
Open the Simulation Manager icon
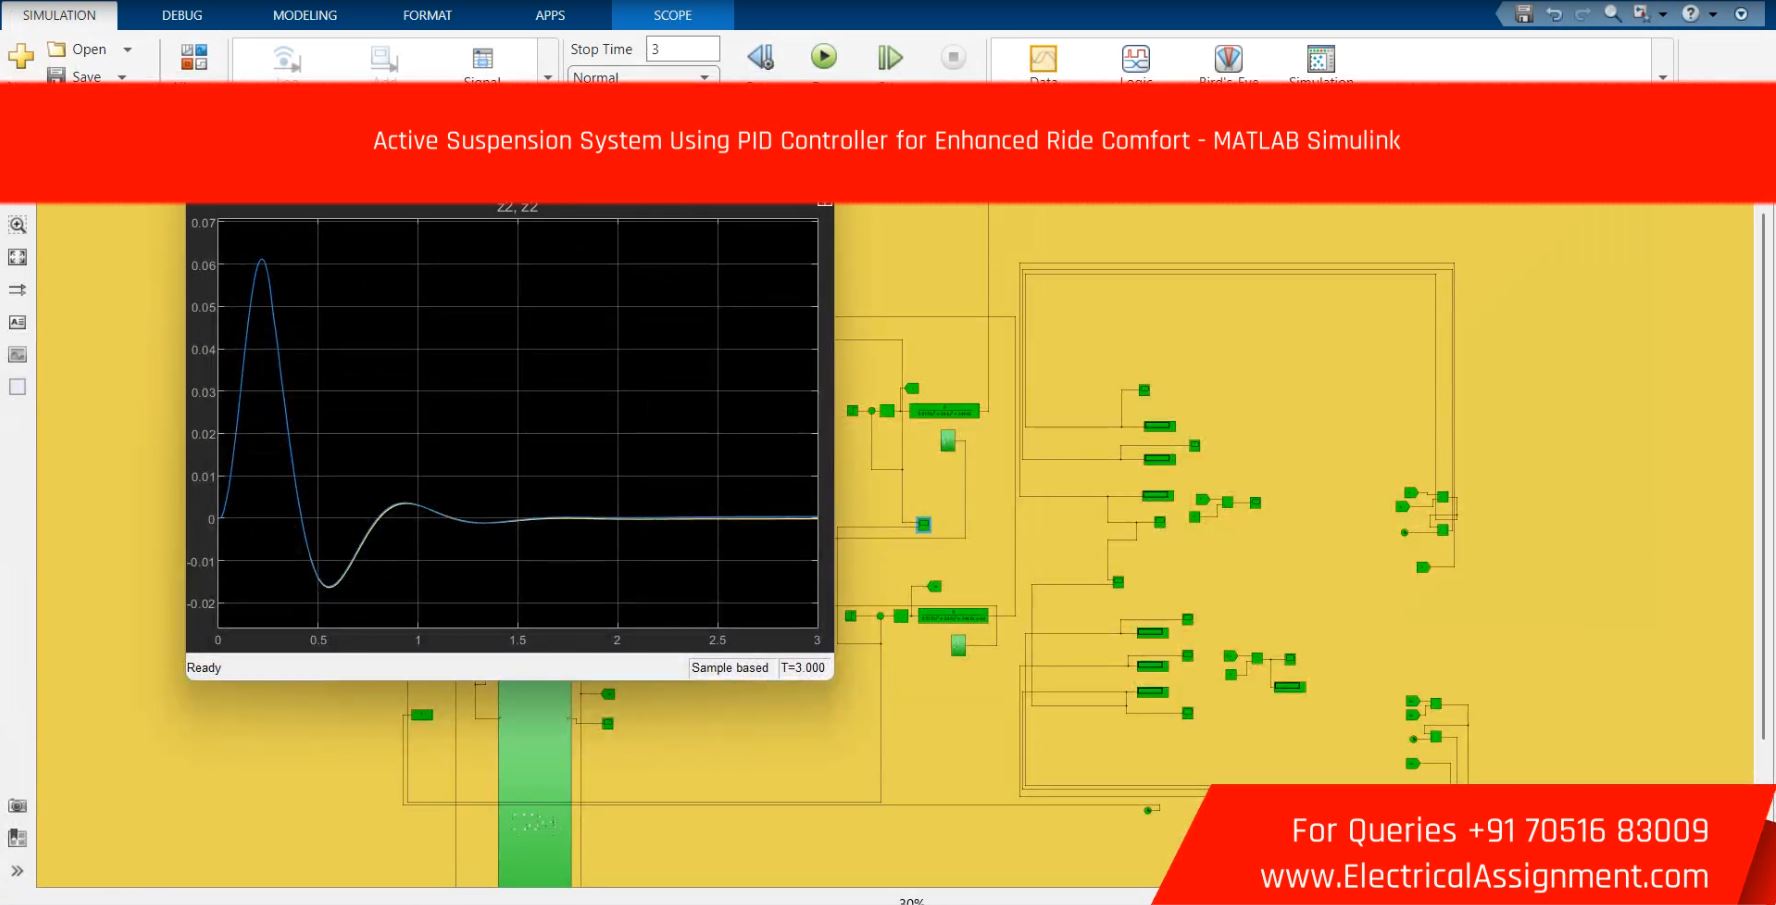(1321, 58)
